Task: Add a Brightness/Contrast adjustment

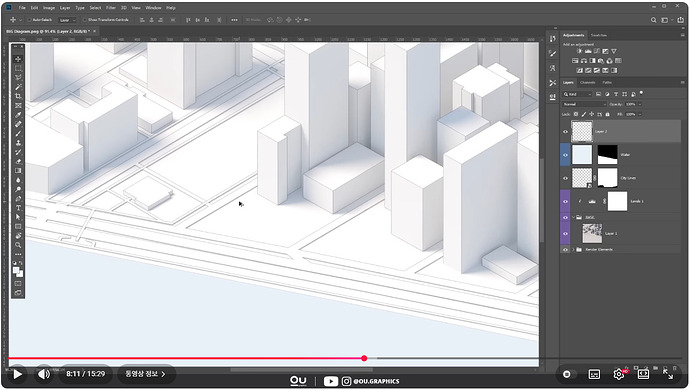Action: coord(579,51)
